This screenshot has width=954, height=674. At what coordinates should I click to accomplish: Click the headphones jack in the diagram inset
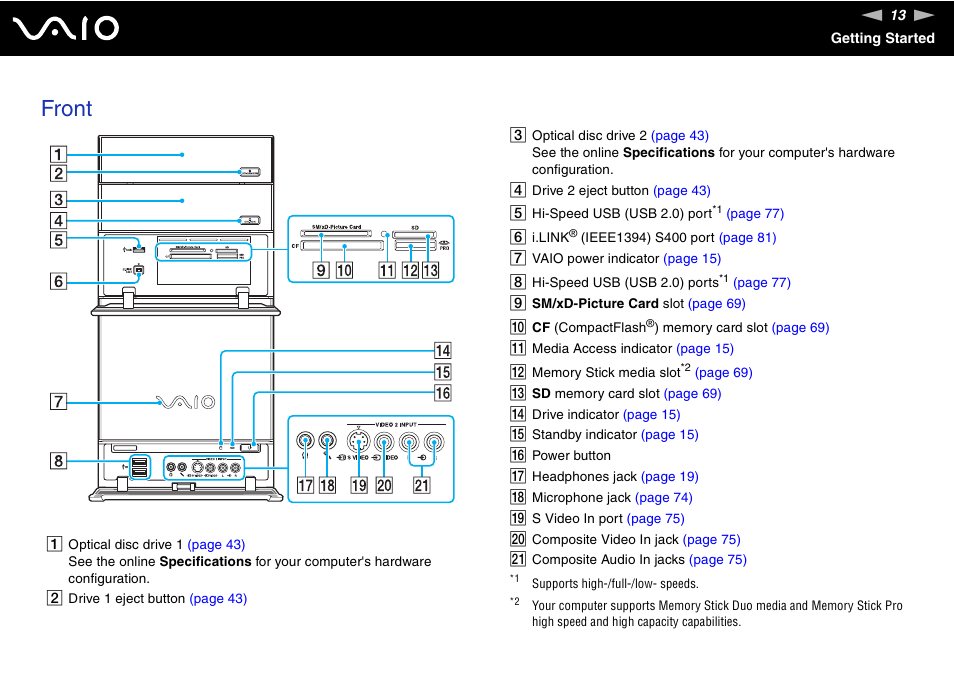coord(305,440)
